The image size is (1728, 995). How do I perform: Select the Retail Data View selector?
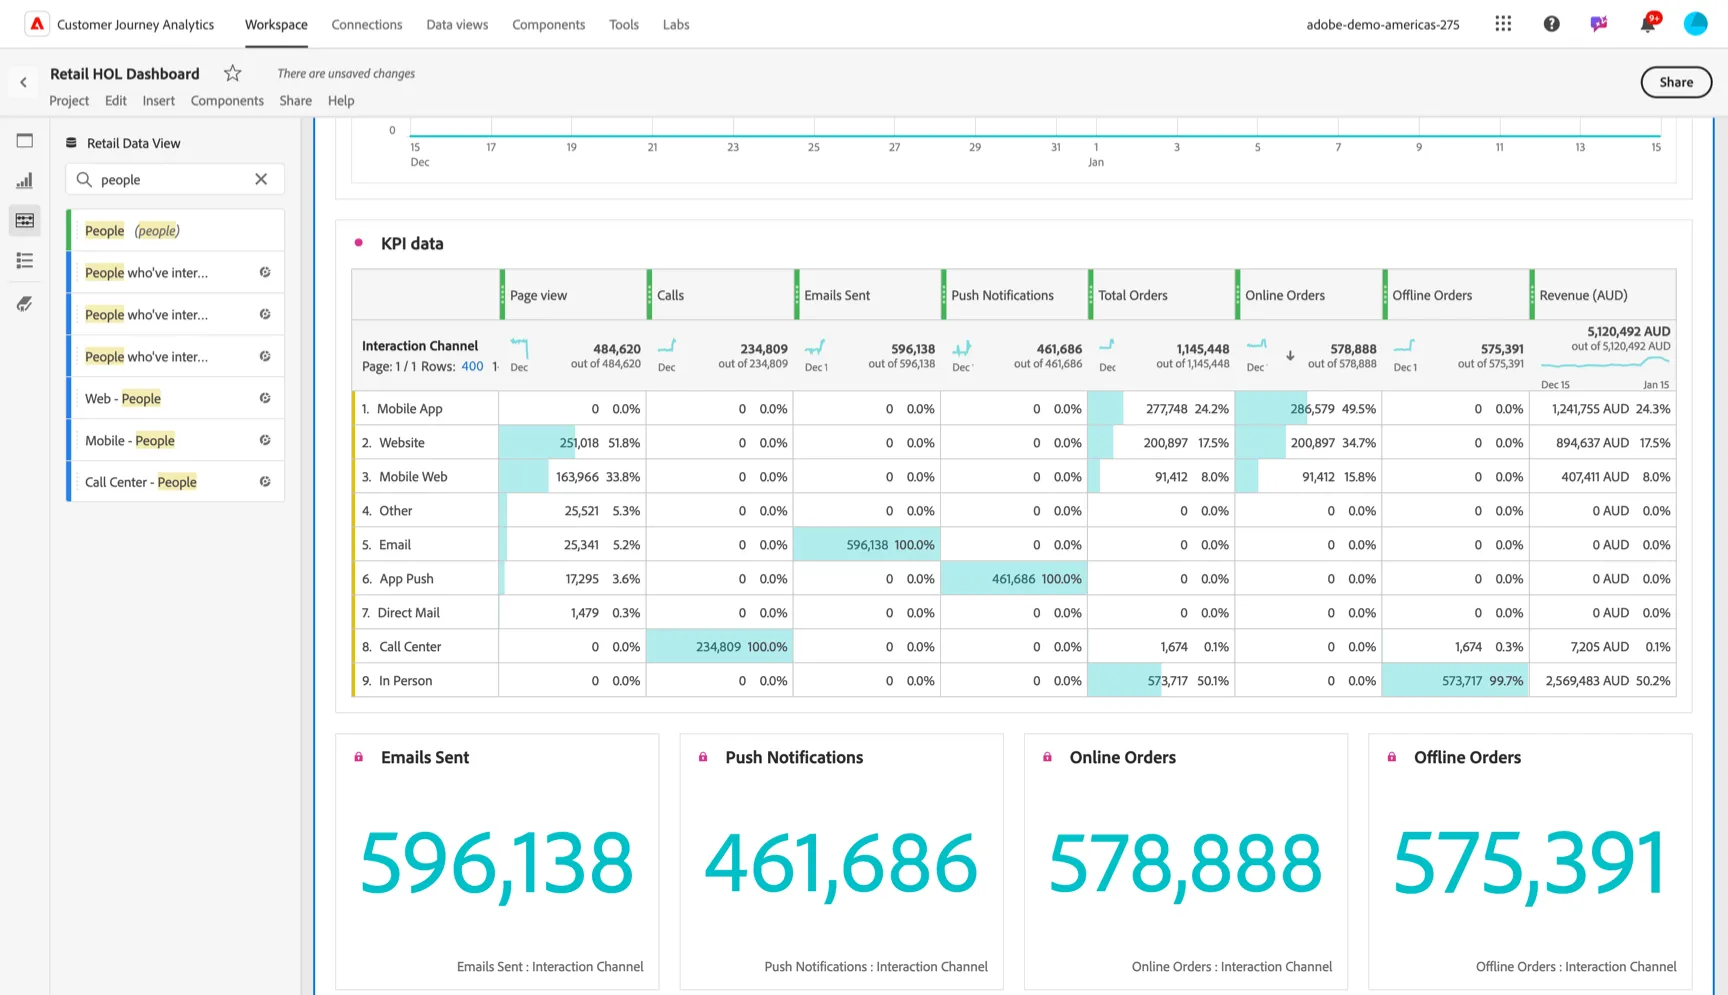[133, 143]
